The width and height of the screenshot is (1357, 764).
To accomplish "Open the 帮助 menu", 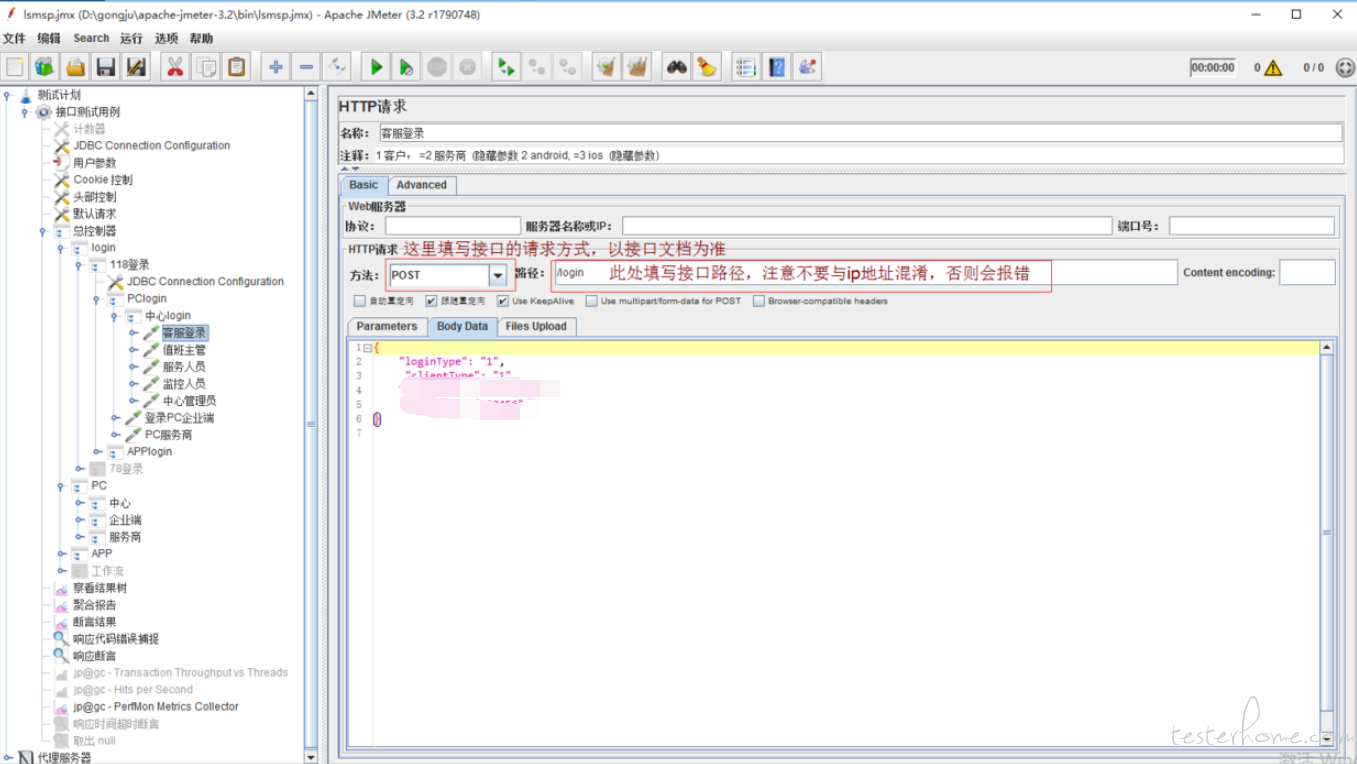I will [201, 38].
